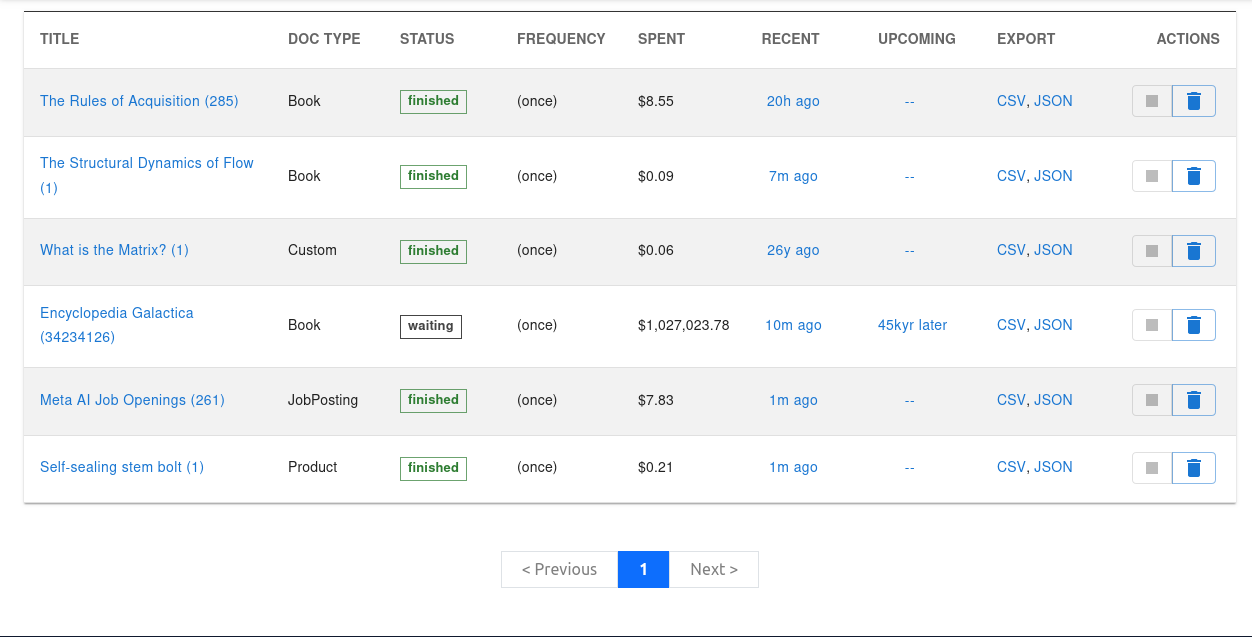1252x637 pixels.
Task: Select page 1 in the pagination
Action: (643, 569)
